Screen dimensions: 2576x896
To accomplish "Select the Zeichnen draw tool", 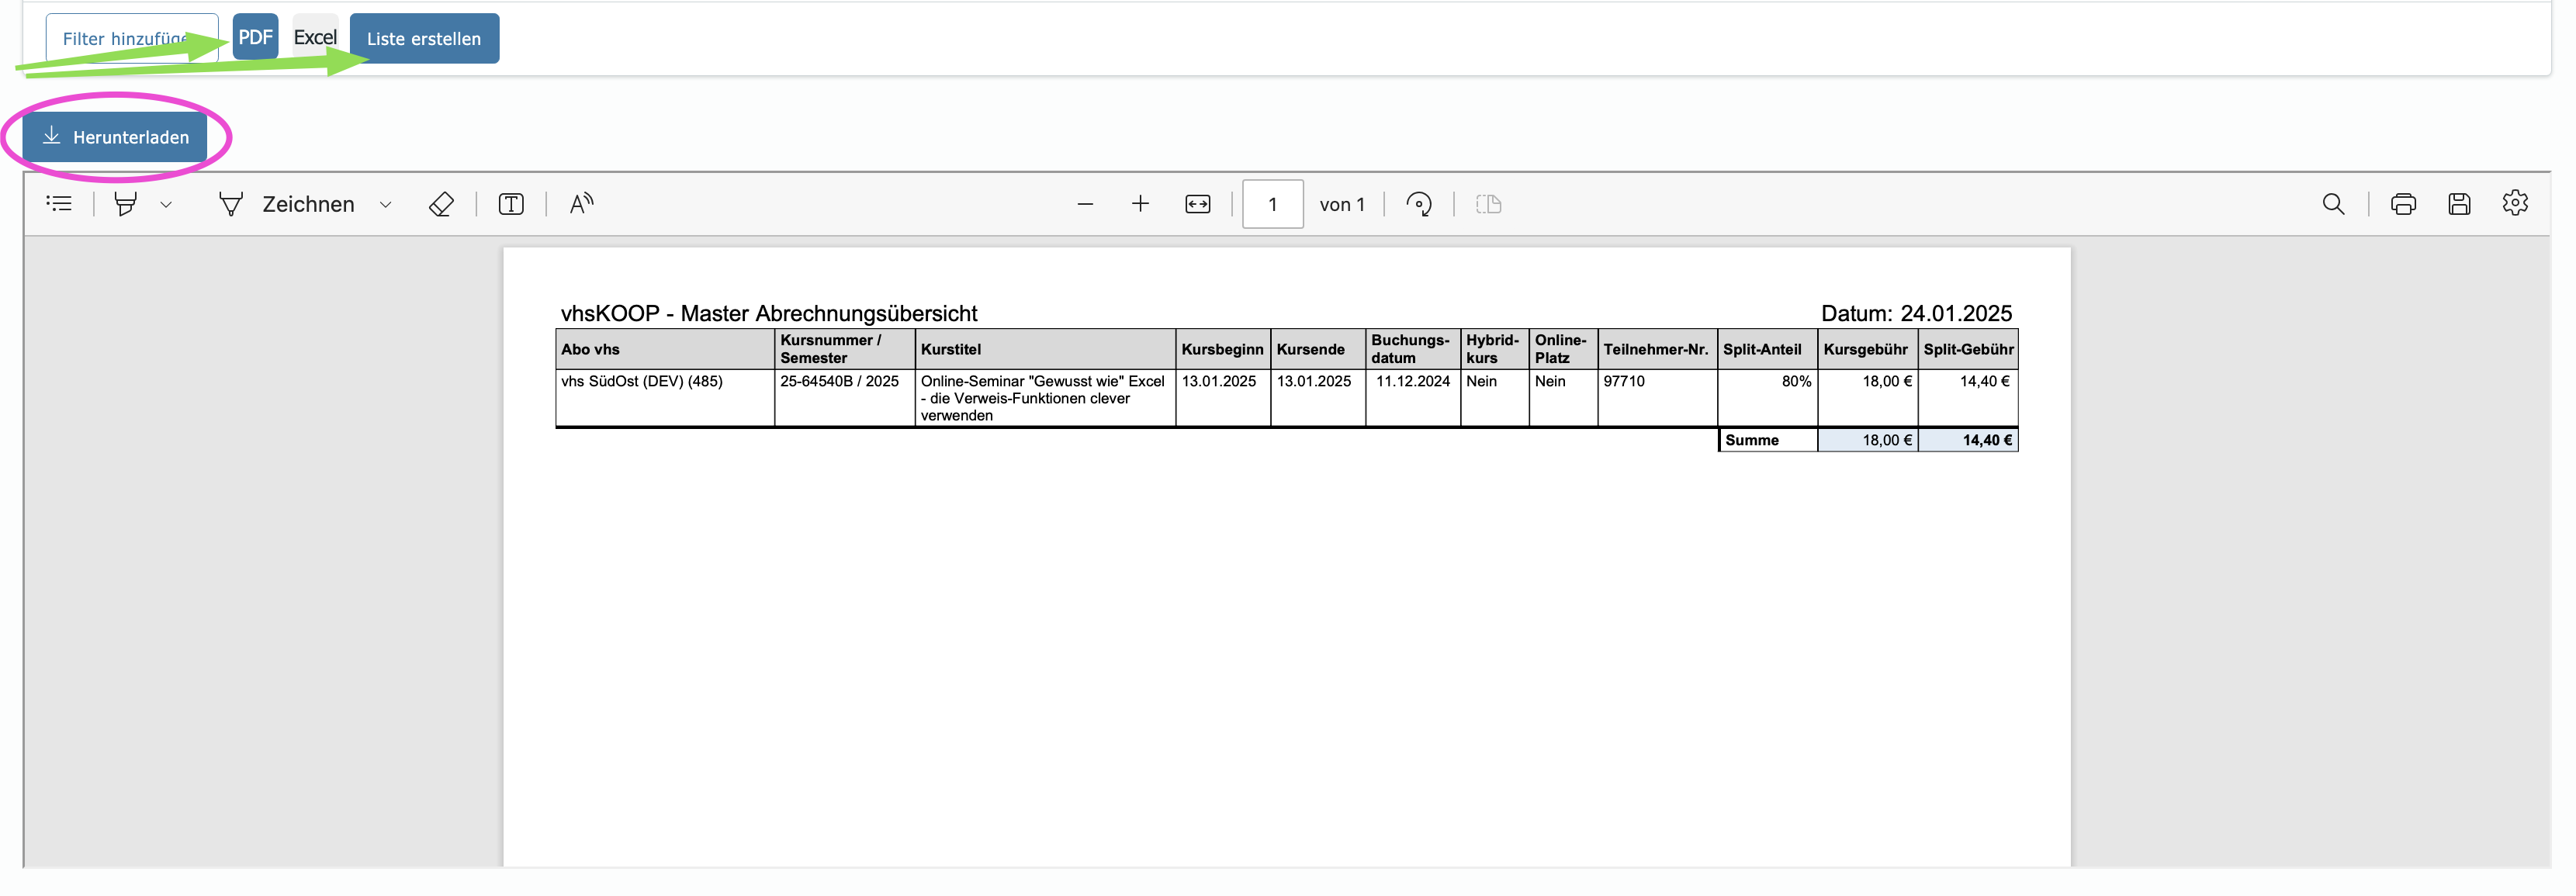I will [287, 204].
